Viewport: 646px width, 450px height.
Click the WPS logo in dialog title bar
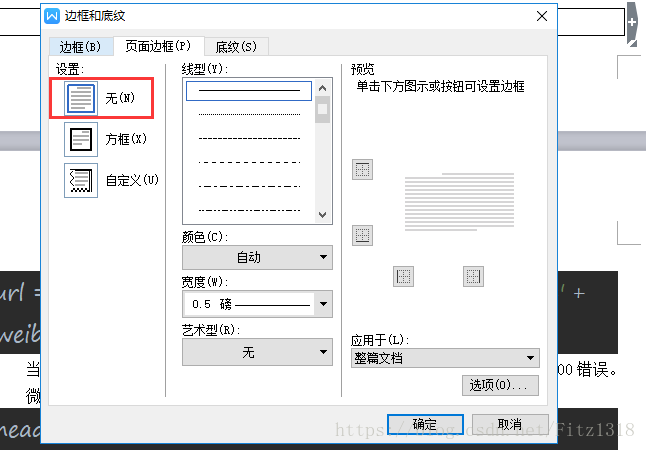(x=52, y=16)
